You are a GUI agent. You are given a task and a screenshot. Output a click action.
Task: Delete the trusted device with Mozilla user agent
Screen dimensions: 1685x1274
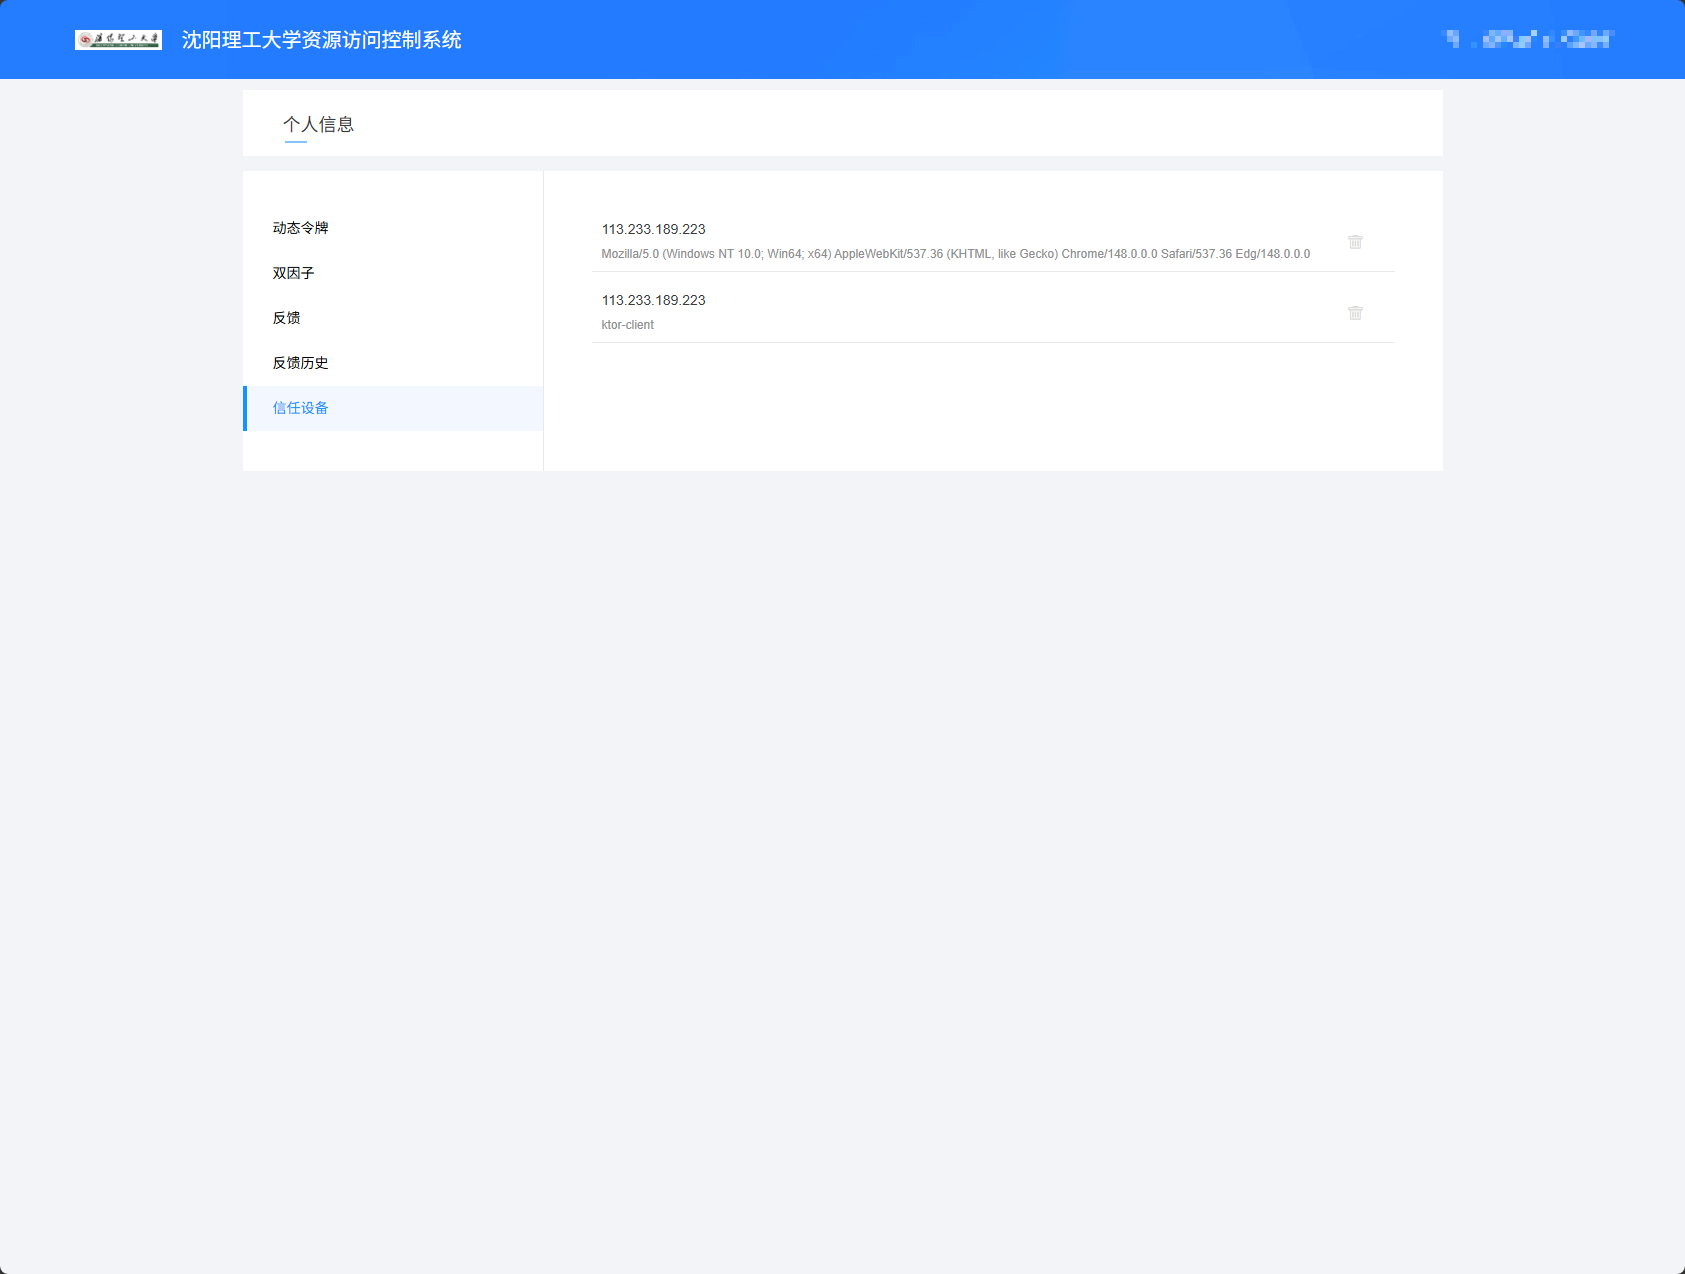click(1355, 242)
